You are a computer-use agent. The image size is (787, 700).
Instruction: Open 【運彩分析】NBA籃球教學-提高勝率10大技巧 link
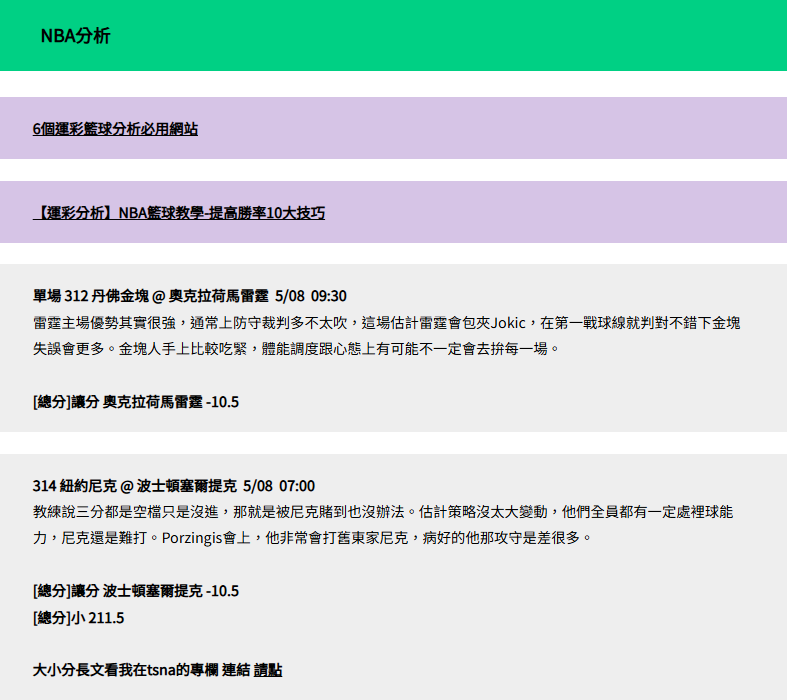point(179,213)
